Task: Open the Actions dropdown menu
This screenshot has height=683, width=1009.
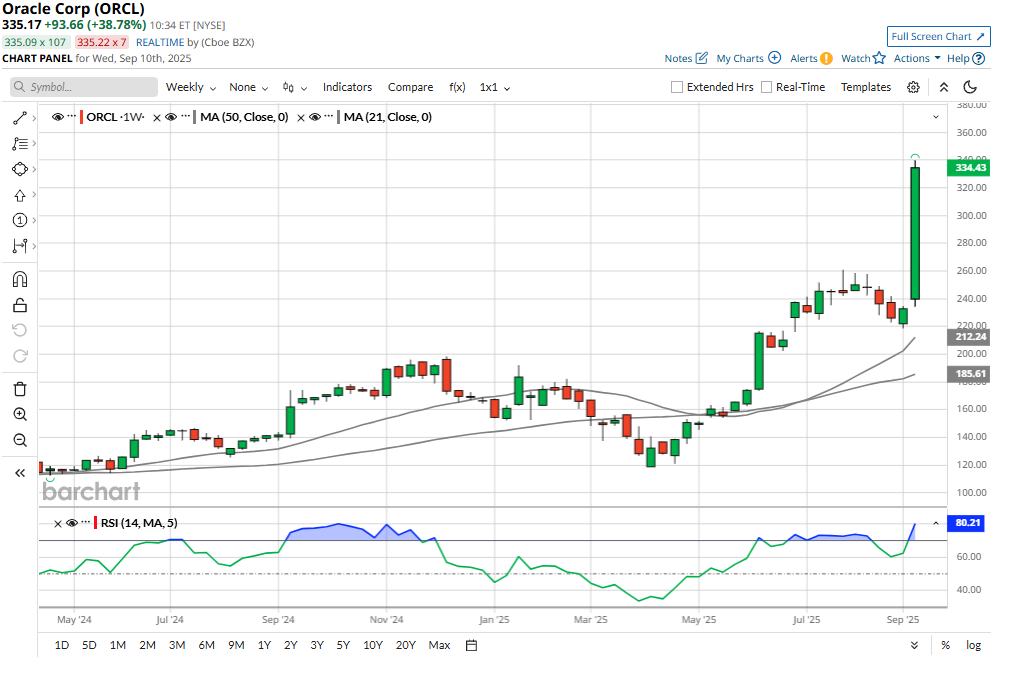Action: tap(917, 59)
